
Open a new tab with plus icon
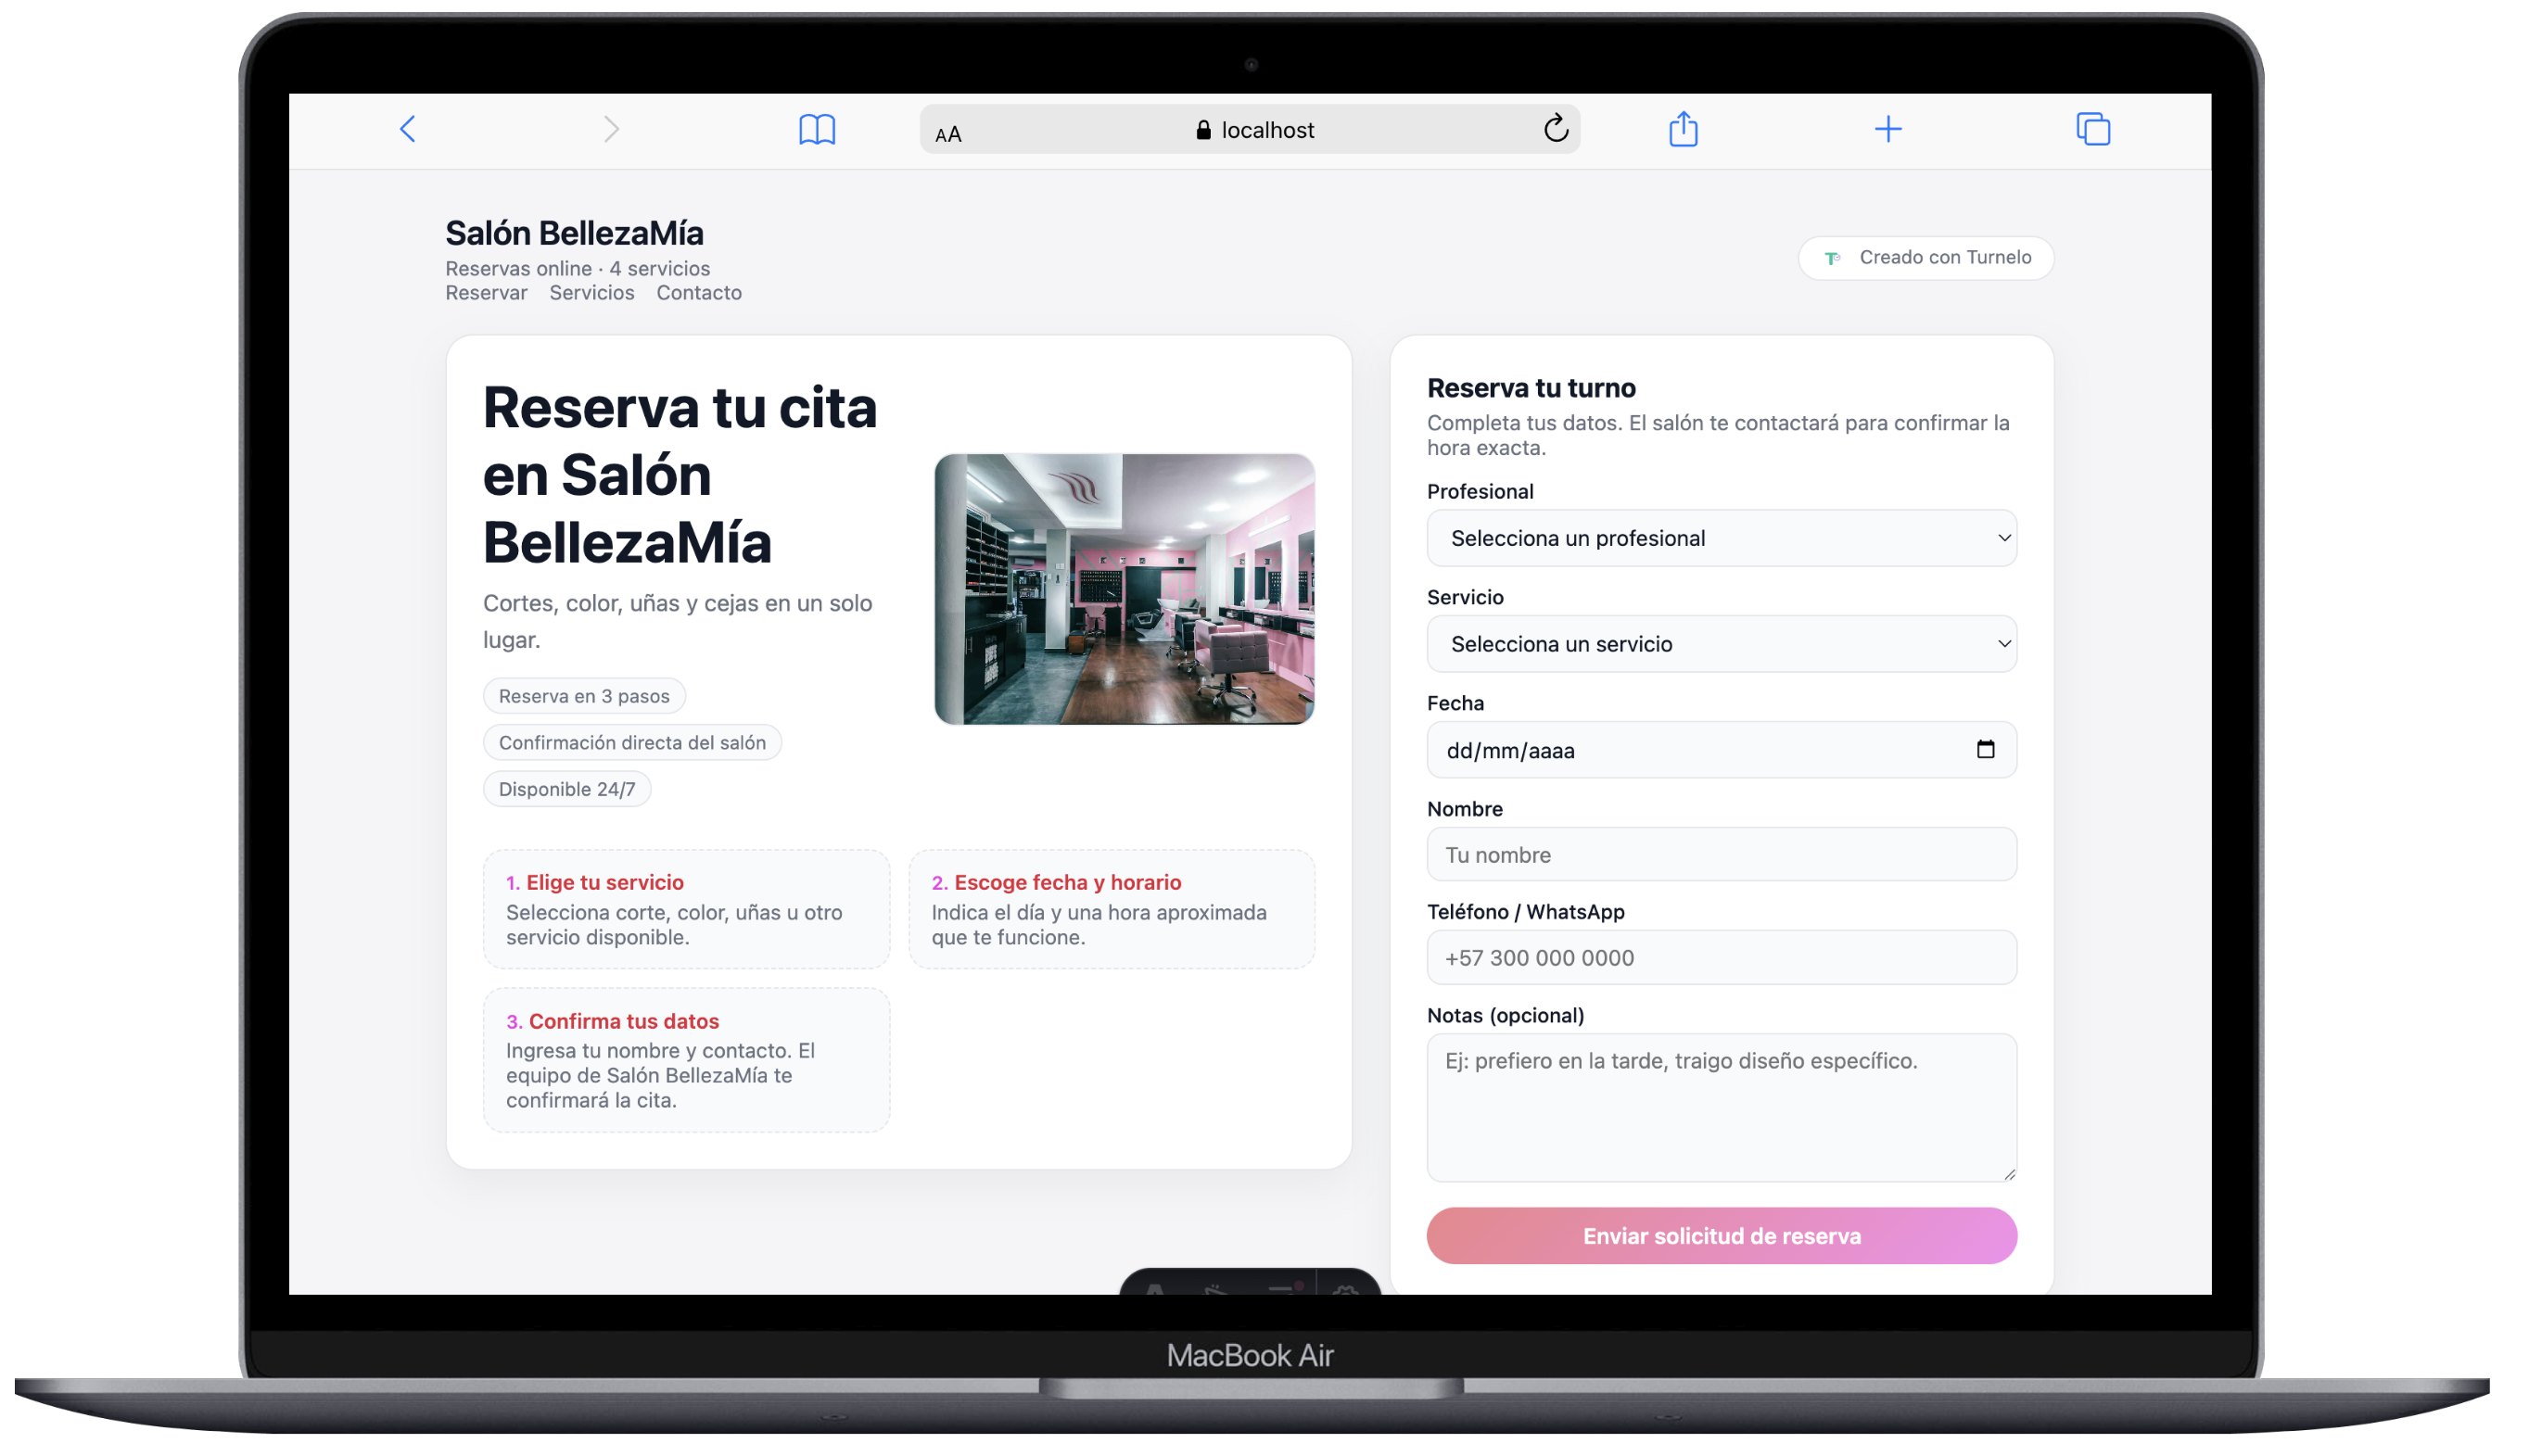point(1887,129)
